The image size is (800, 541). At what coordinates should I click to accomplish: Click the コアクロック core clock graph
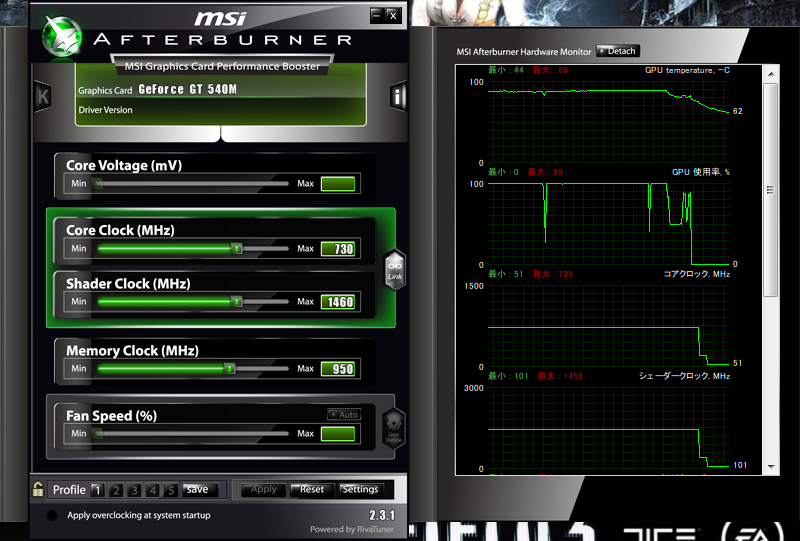pyautogui.click(x=609, y=326)
